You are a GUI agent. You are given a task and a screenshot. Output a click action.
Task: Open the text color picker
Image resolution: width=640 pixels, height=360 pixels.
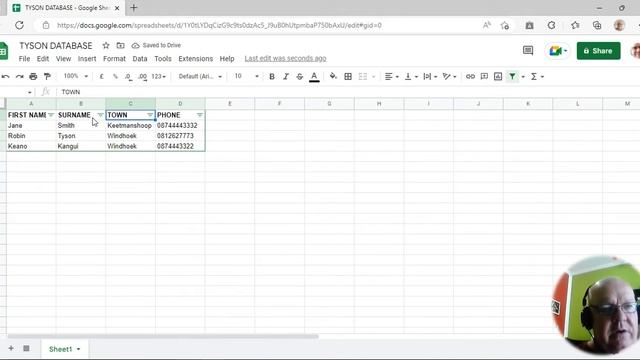314,76
